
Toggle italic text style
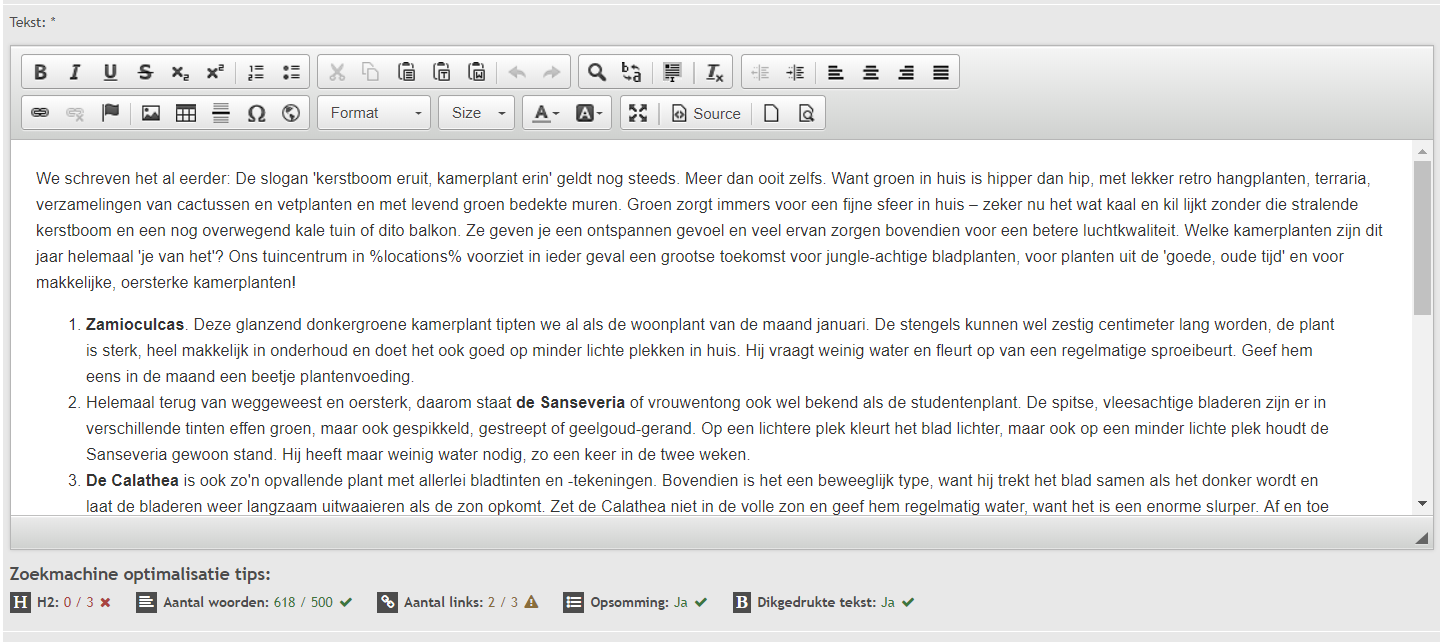tap(75, 72)
